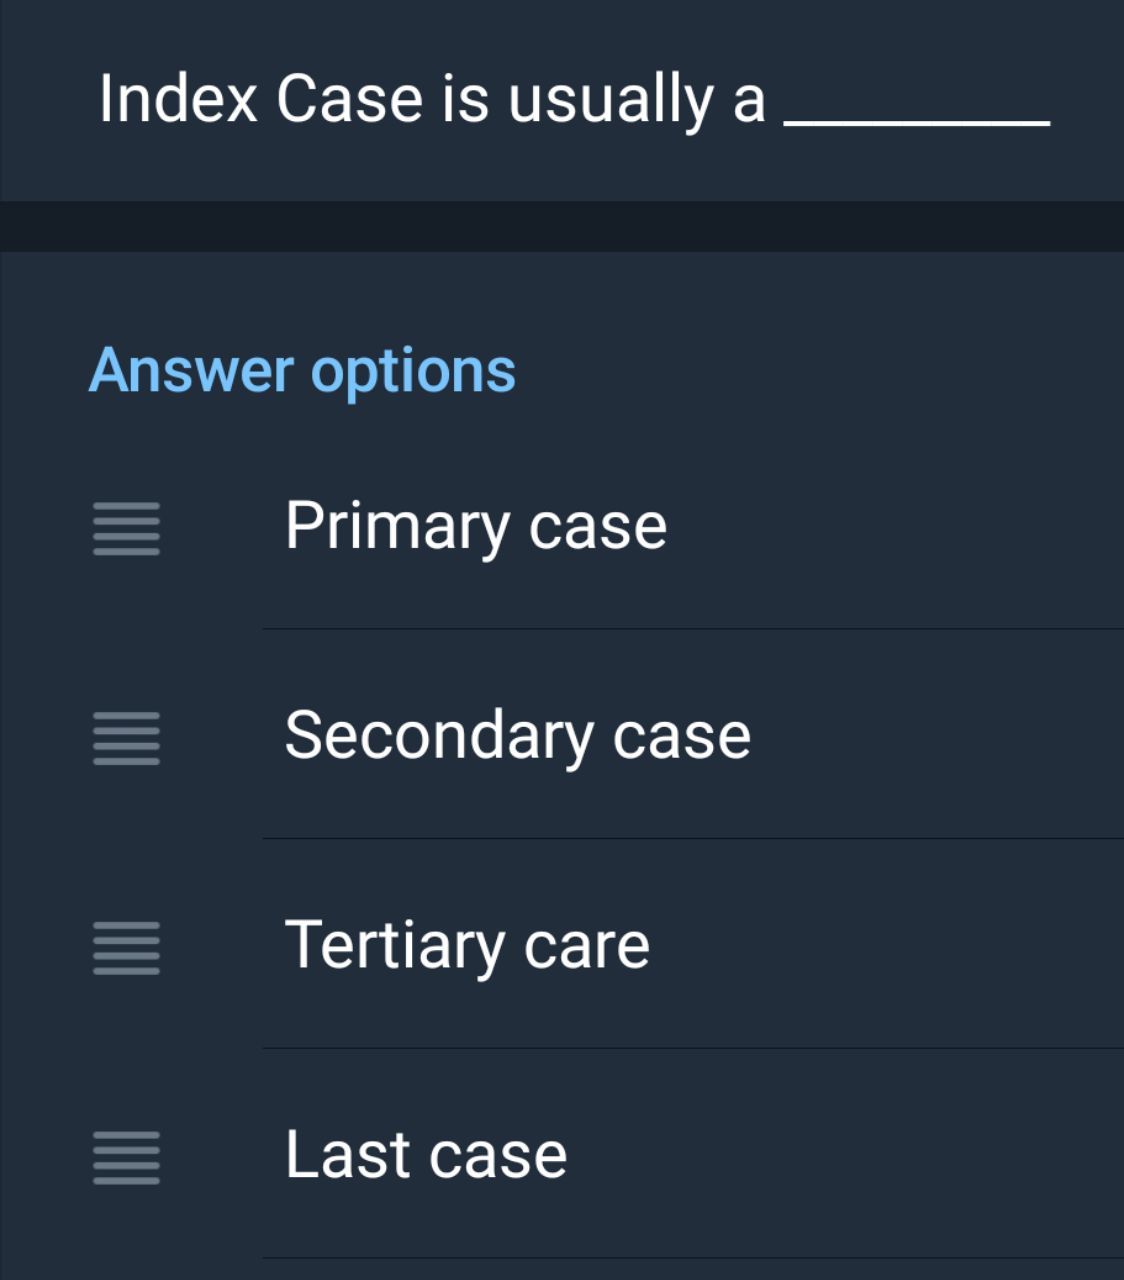This screenshot has height=1280, width=1124.
Task: Select the reorder icon for the fourth answer
Action: pos(128,1160)
